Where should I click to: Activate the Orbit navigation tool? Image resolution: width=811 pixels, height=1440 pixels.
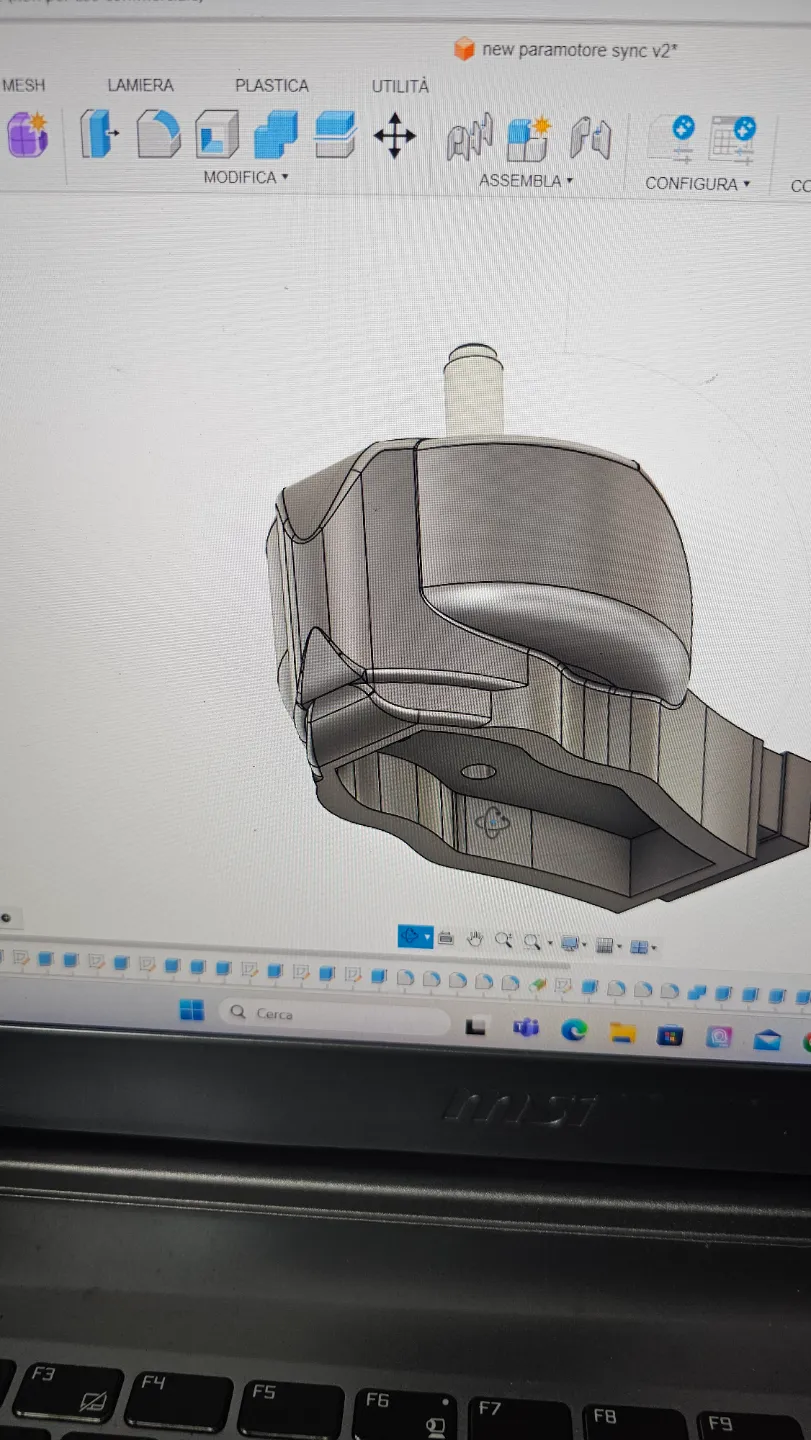click(x=409, y=936)
